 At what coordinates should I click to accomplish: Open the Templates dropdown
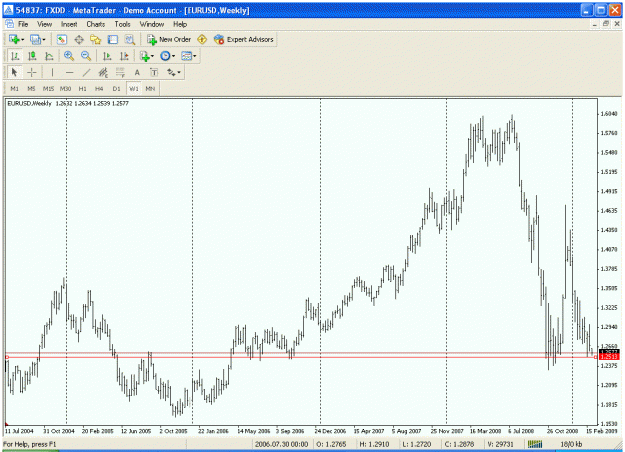click(189, 56)
